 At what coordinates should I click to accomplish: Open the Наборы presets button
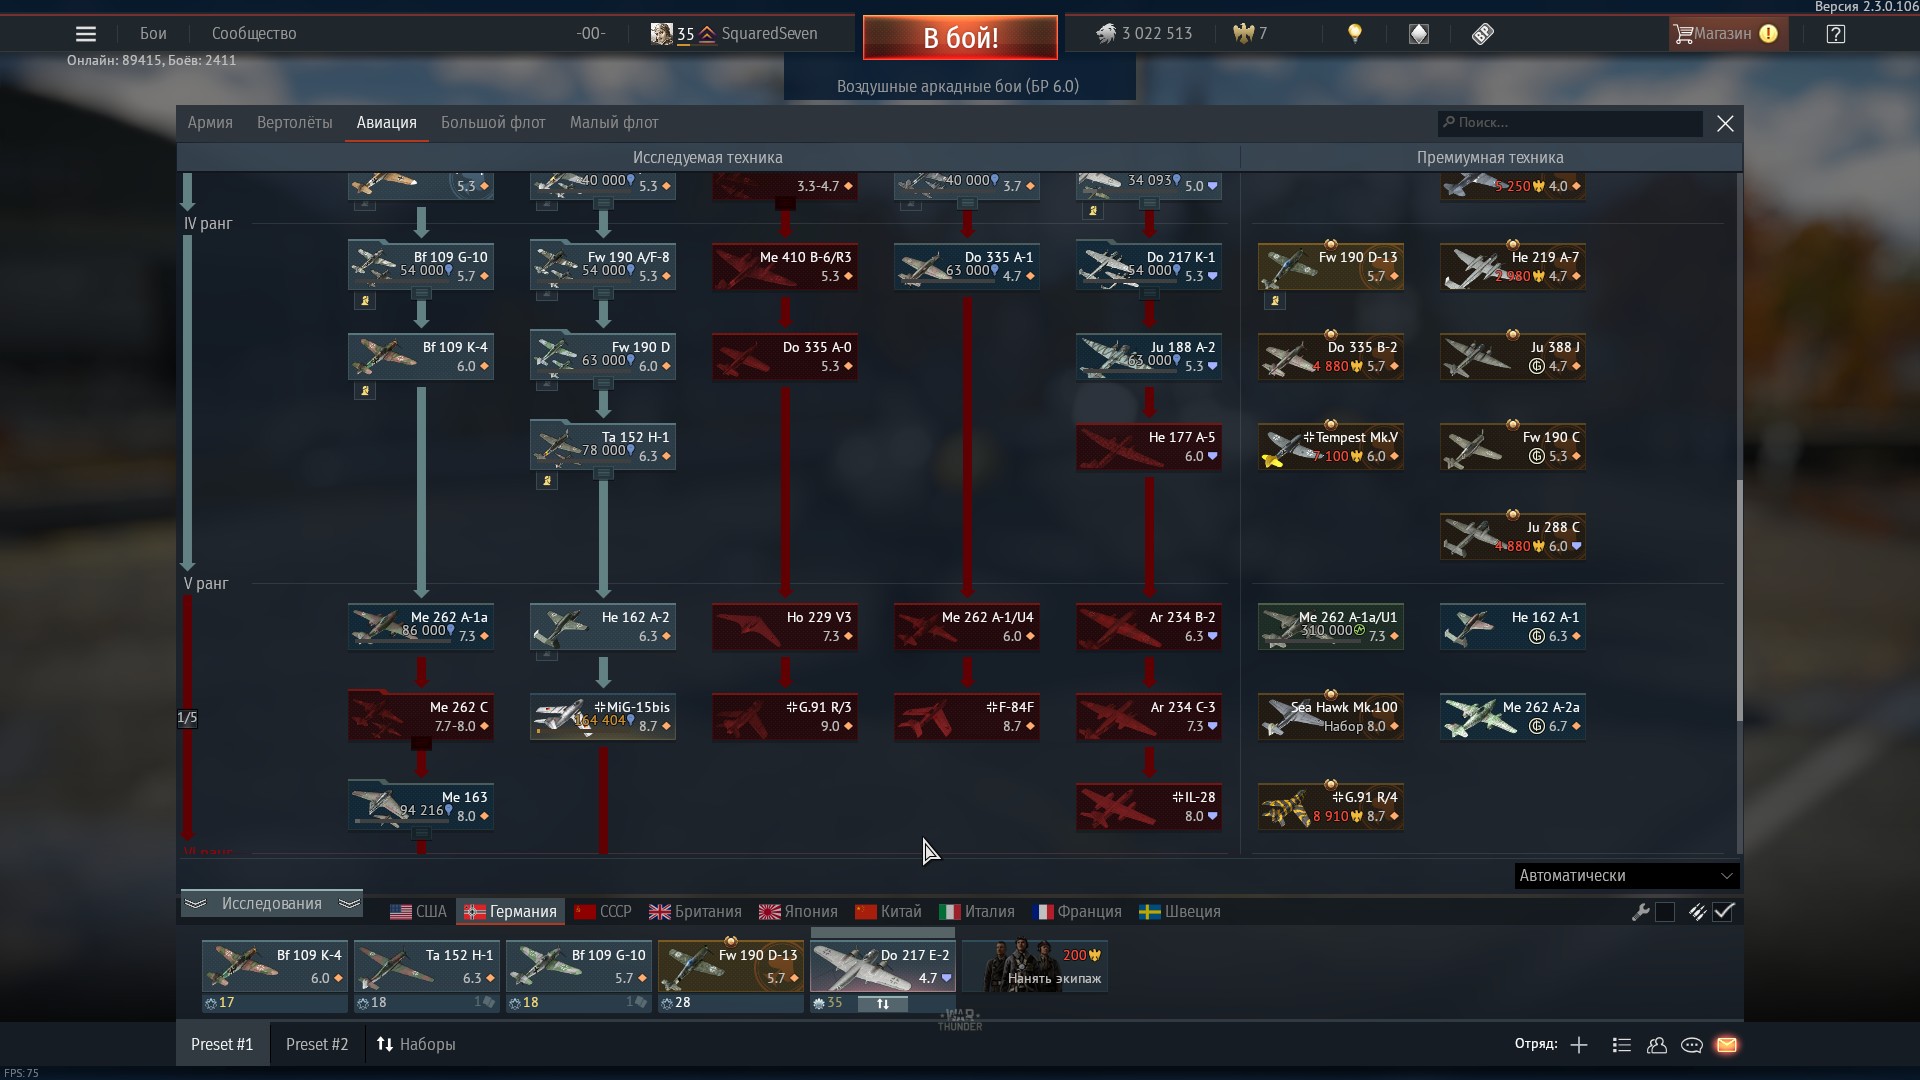click(416, 1045)
